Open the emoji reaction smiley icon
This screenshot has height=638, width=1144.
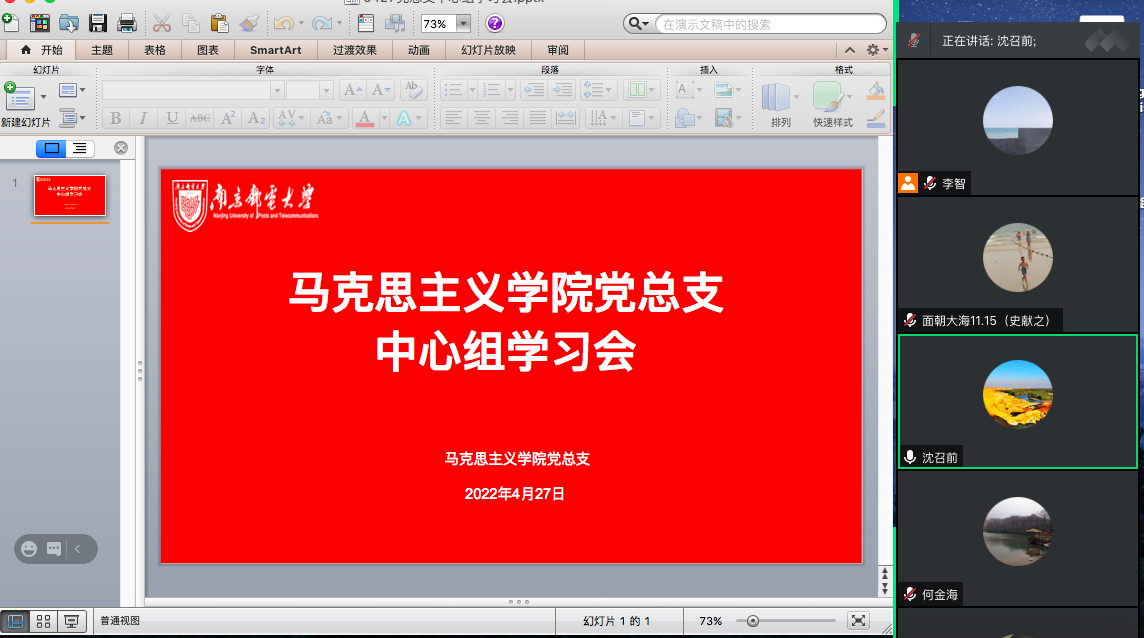tap(29, 548)
